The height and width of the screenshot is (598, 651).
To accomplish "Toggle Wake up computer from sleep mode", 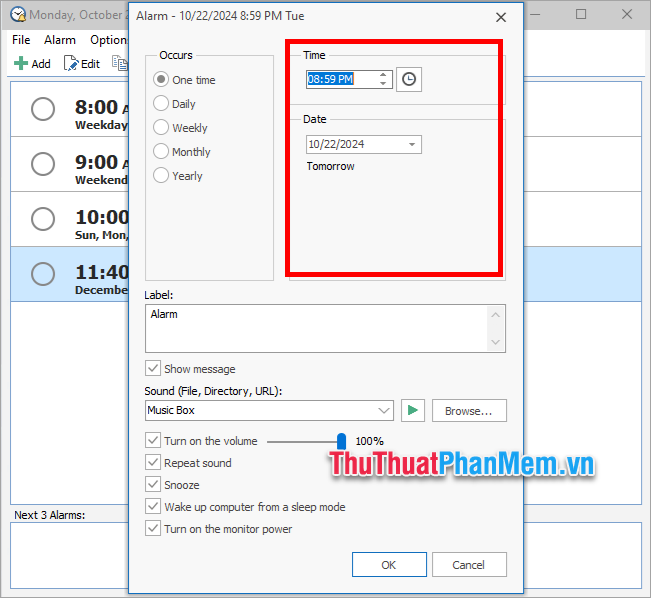I will click(153, 506).
